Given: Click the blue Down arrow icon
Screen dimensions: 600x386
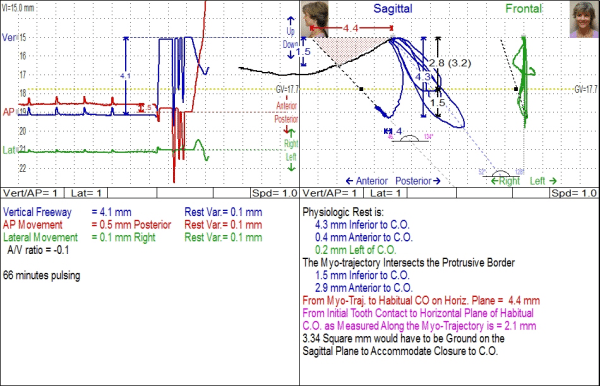Looking at the screenshot, I should point(291,55).
